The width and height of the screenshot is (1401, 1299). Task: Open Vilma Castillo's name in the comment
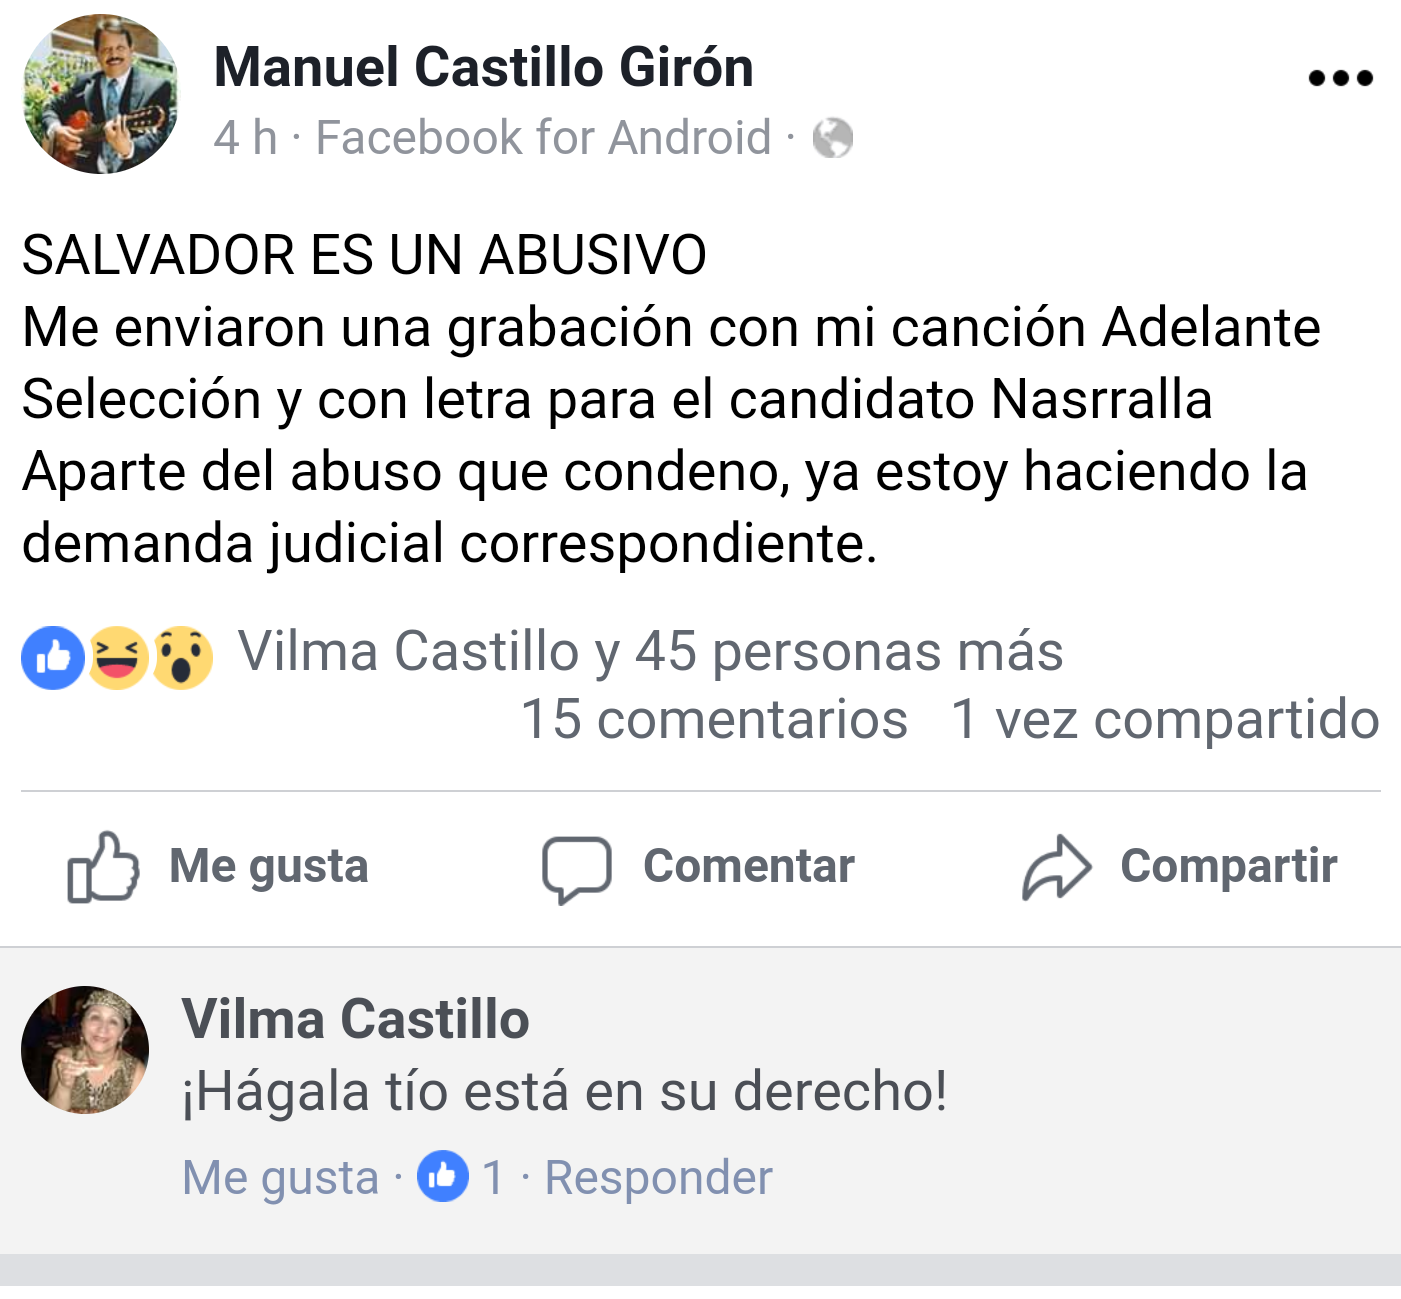tap(356, 1019)
